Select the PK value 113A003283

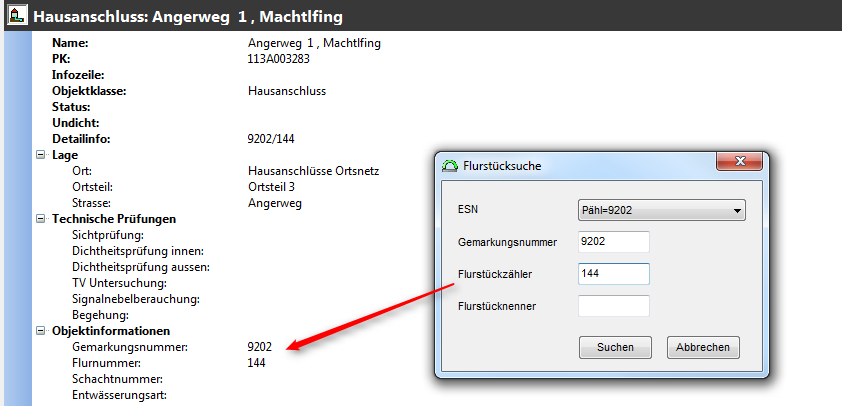tap(279, 59)
